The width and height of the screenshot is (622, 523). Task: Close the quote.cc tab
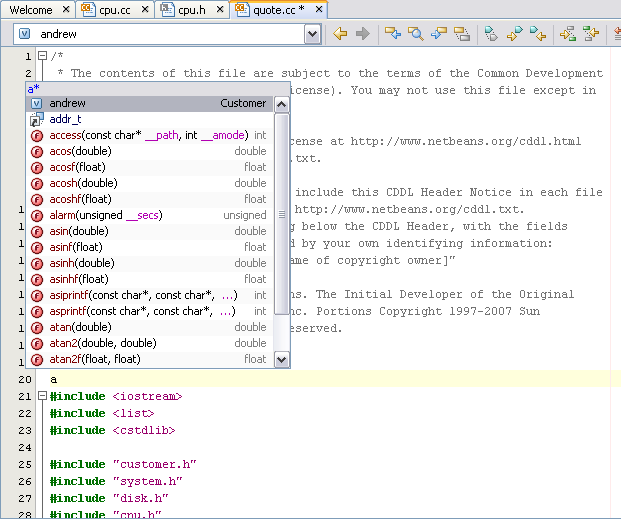319,10
